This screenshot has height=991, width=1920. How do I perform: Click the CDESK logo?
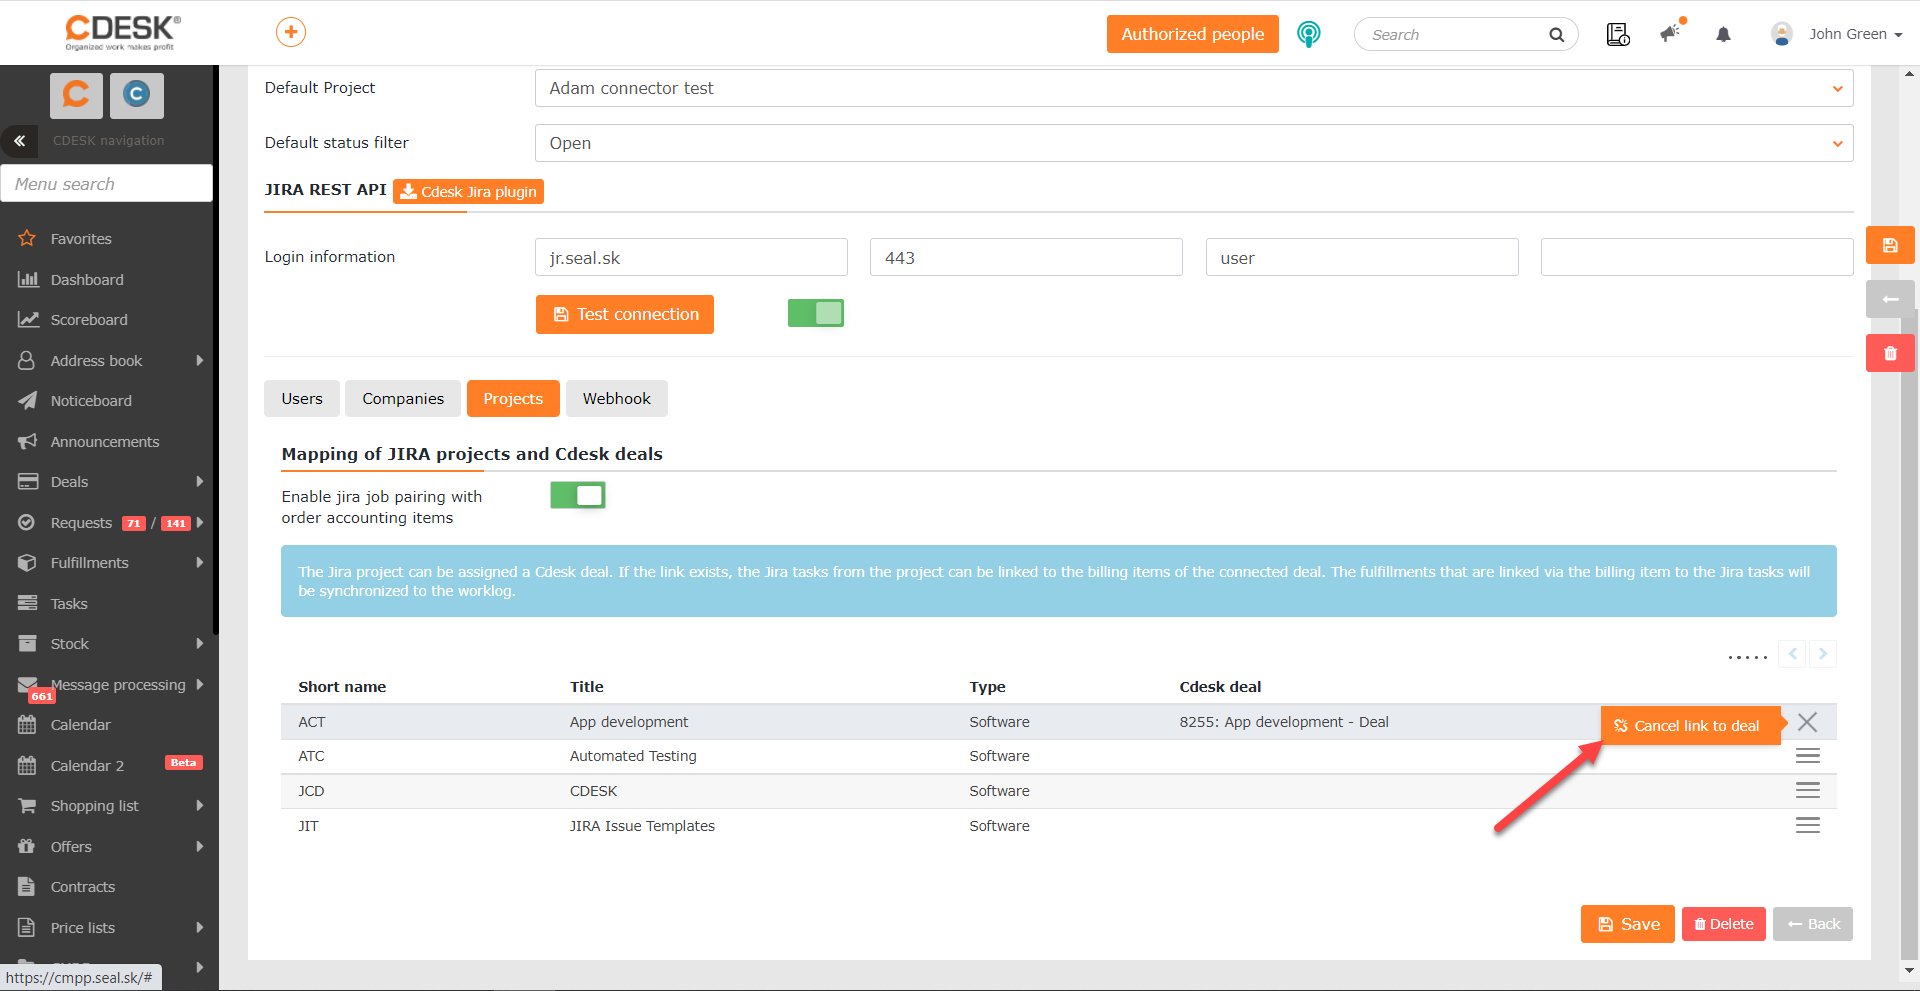coord(122,32)
